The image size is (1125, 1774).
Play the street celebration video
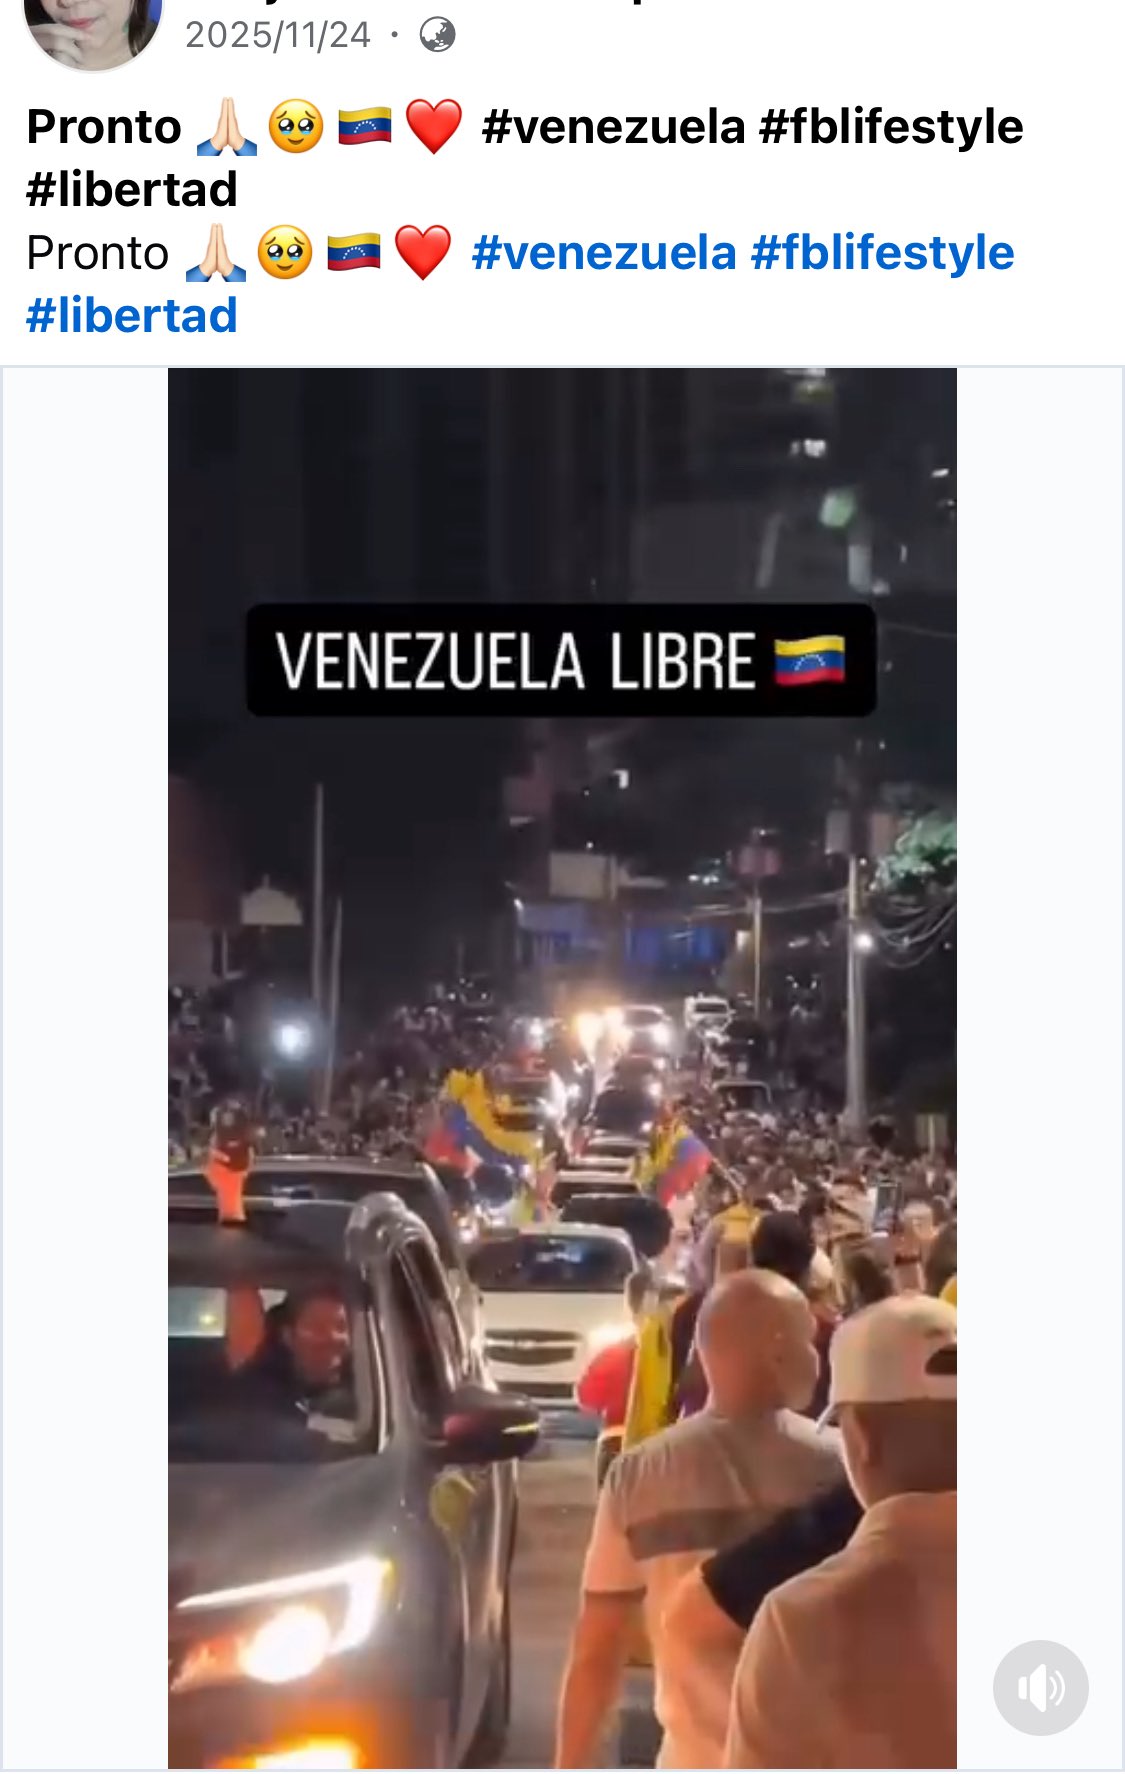[562, 1068]
